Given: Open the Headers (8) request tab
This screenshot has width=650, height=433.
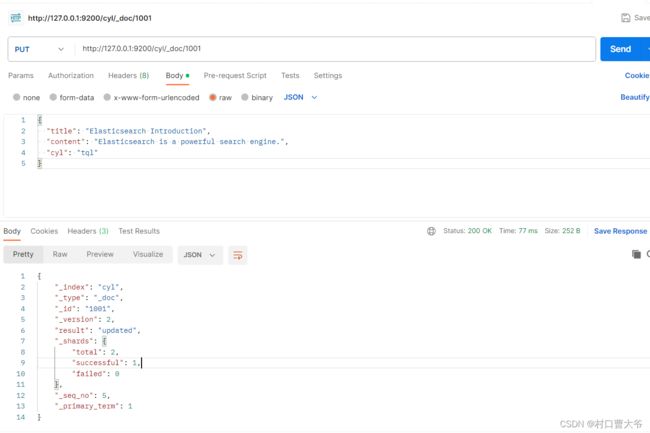Looking at the screenshot, I should click(x=129, y=75).
